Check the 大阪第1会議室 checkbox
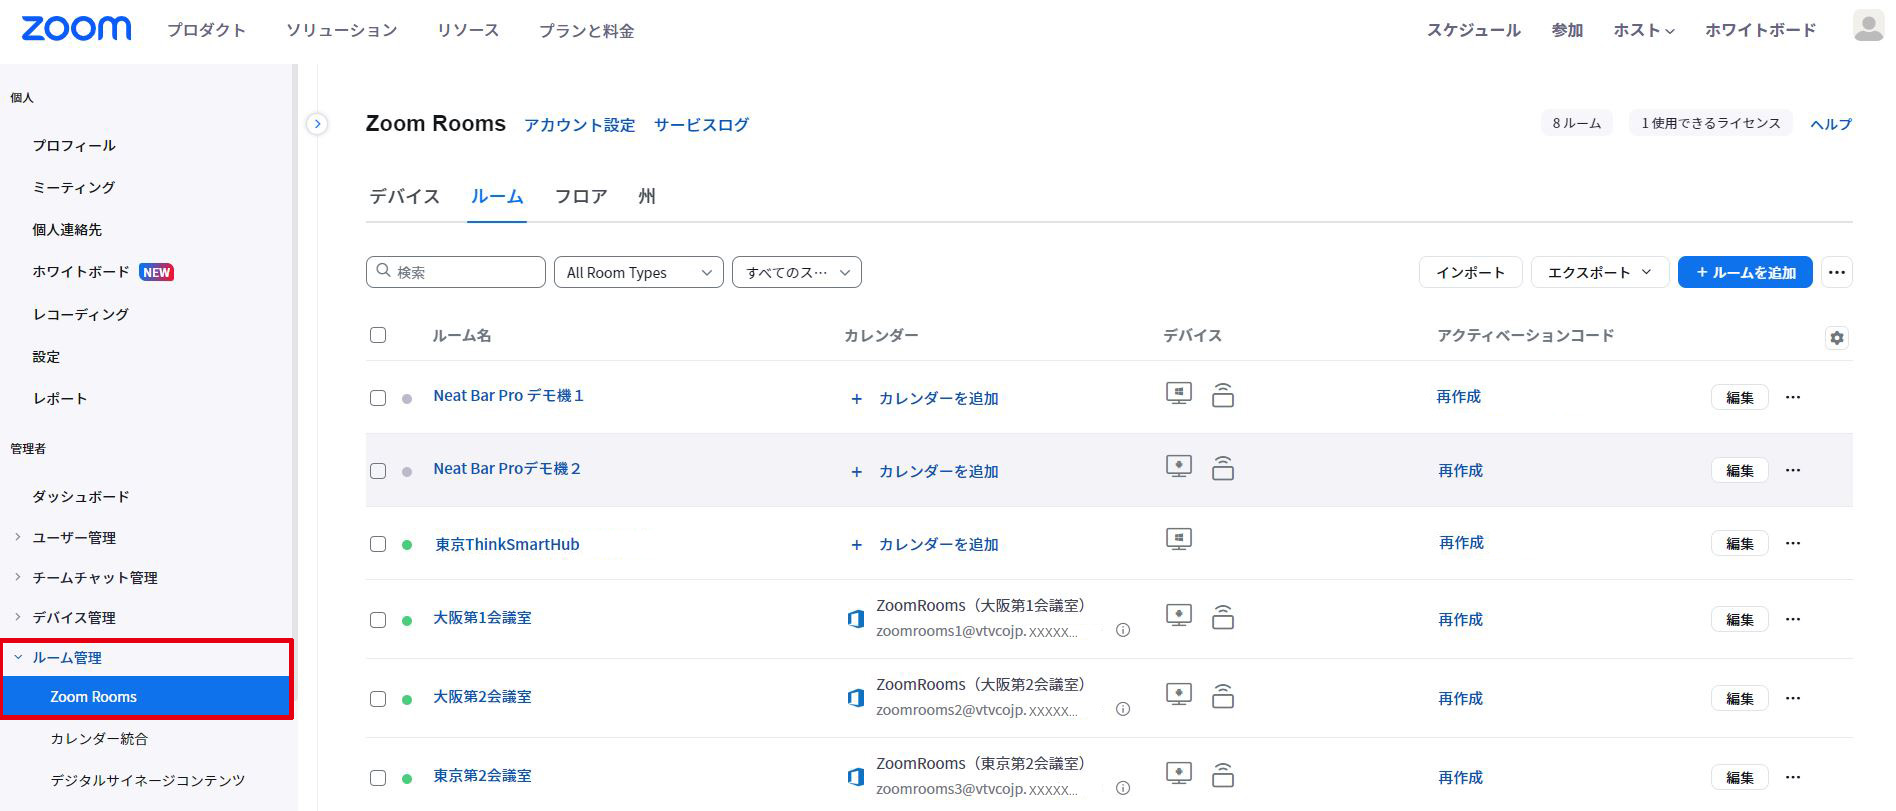 (378, 620)
